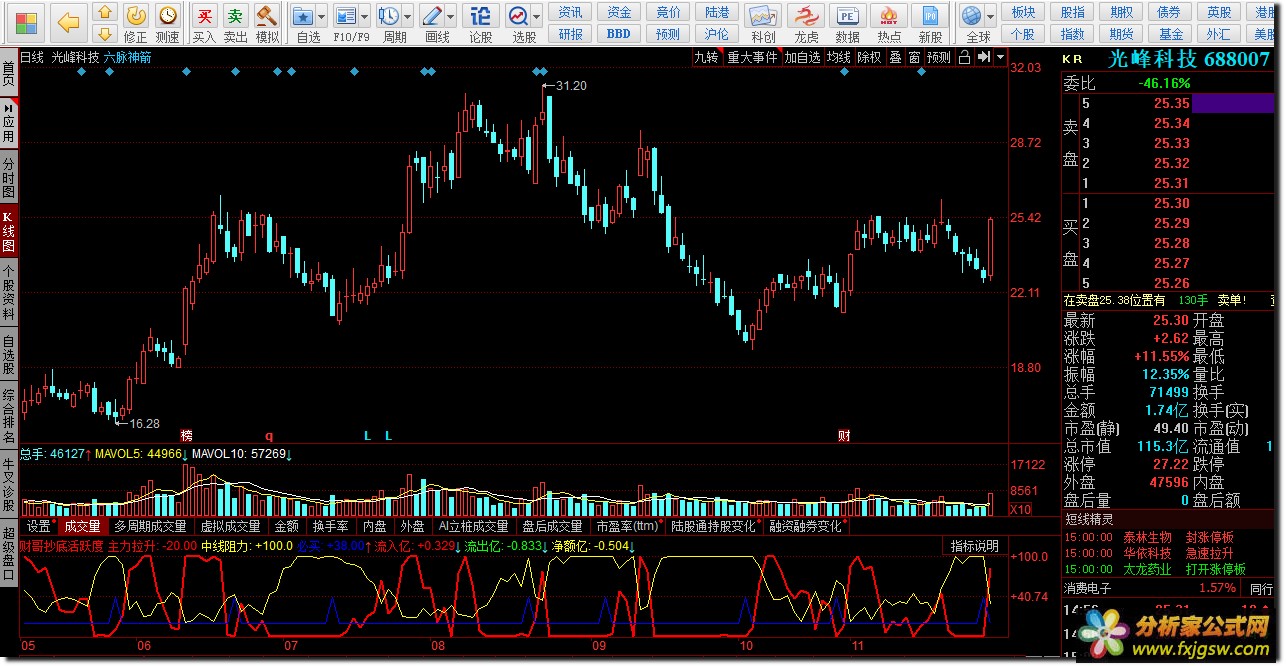Toggle the chart lock icon
The image size is (1286, 666).
[x=965, y=57]
